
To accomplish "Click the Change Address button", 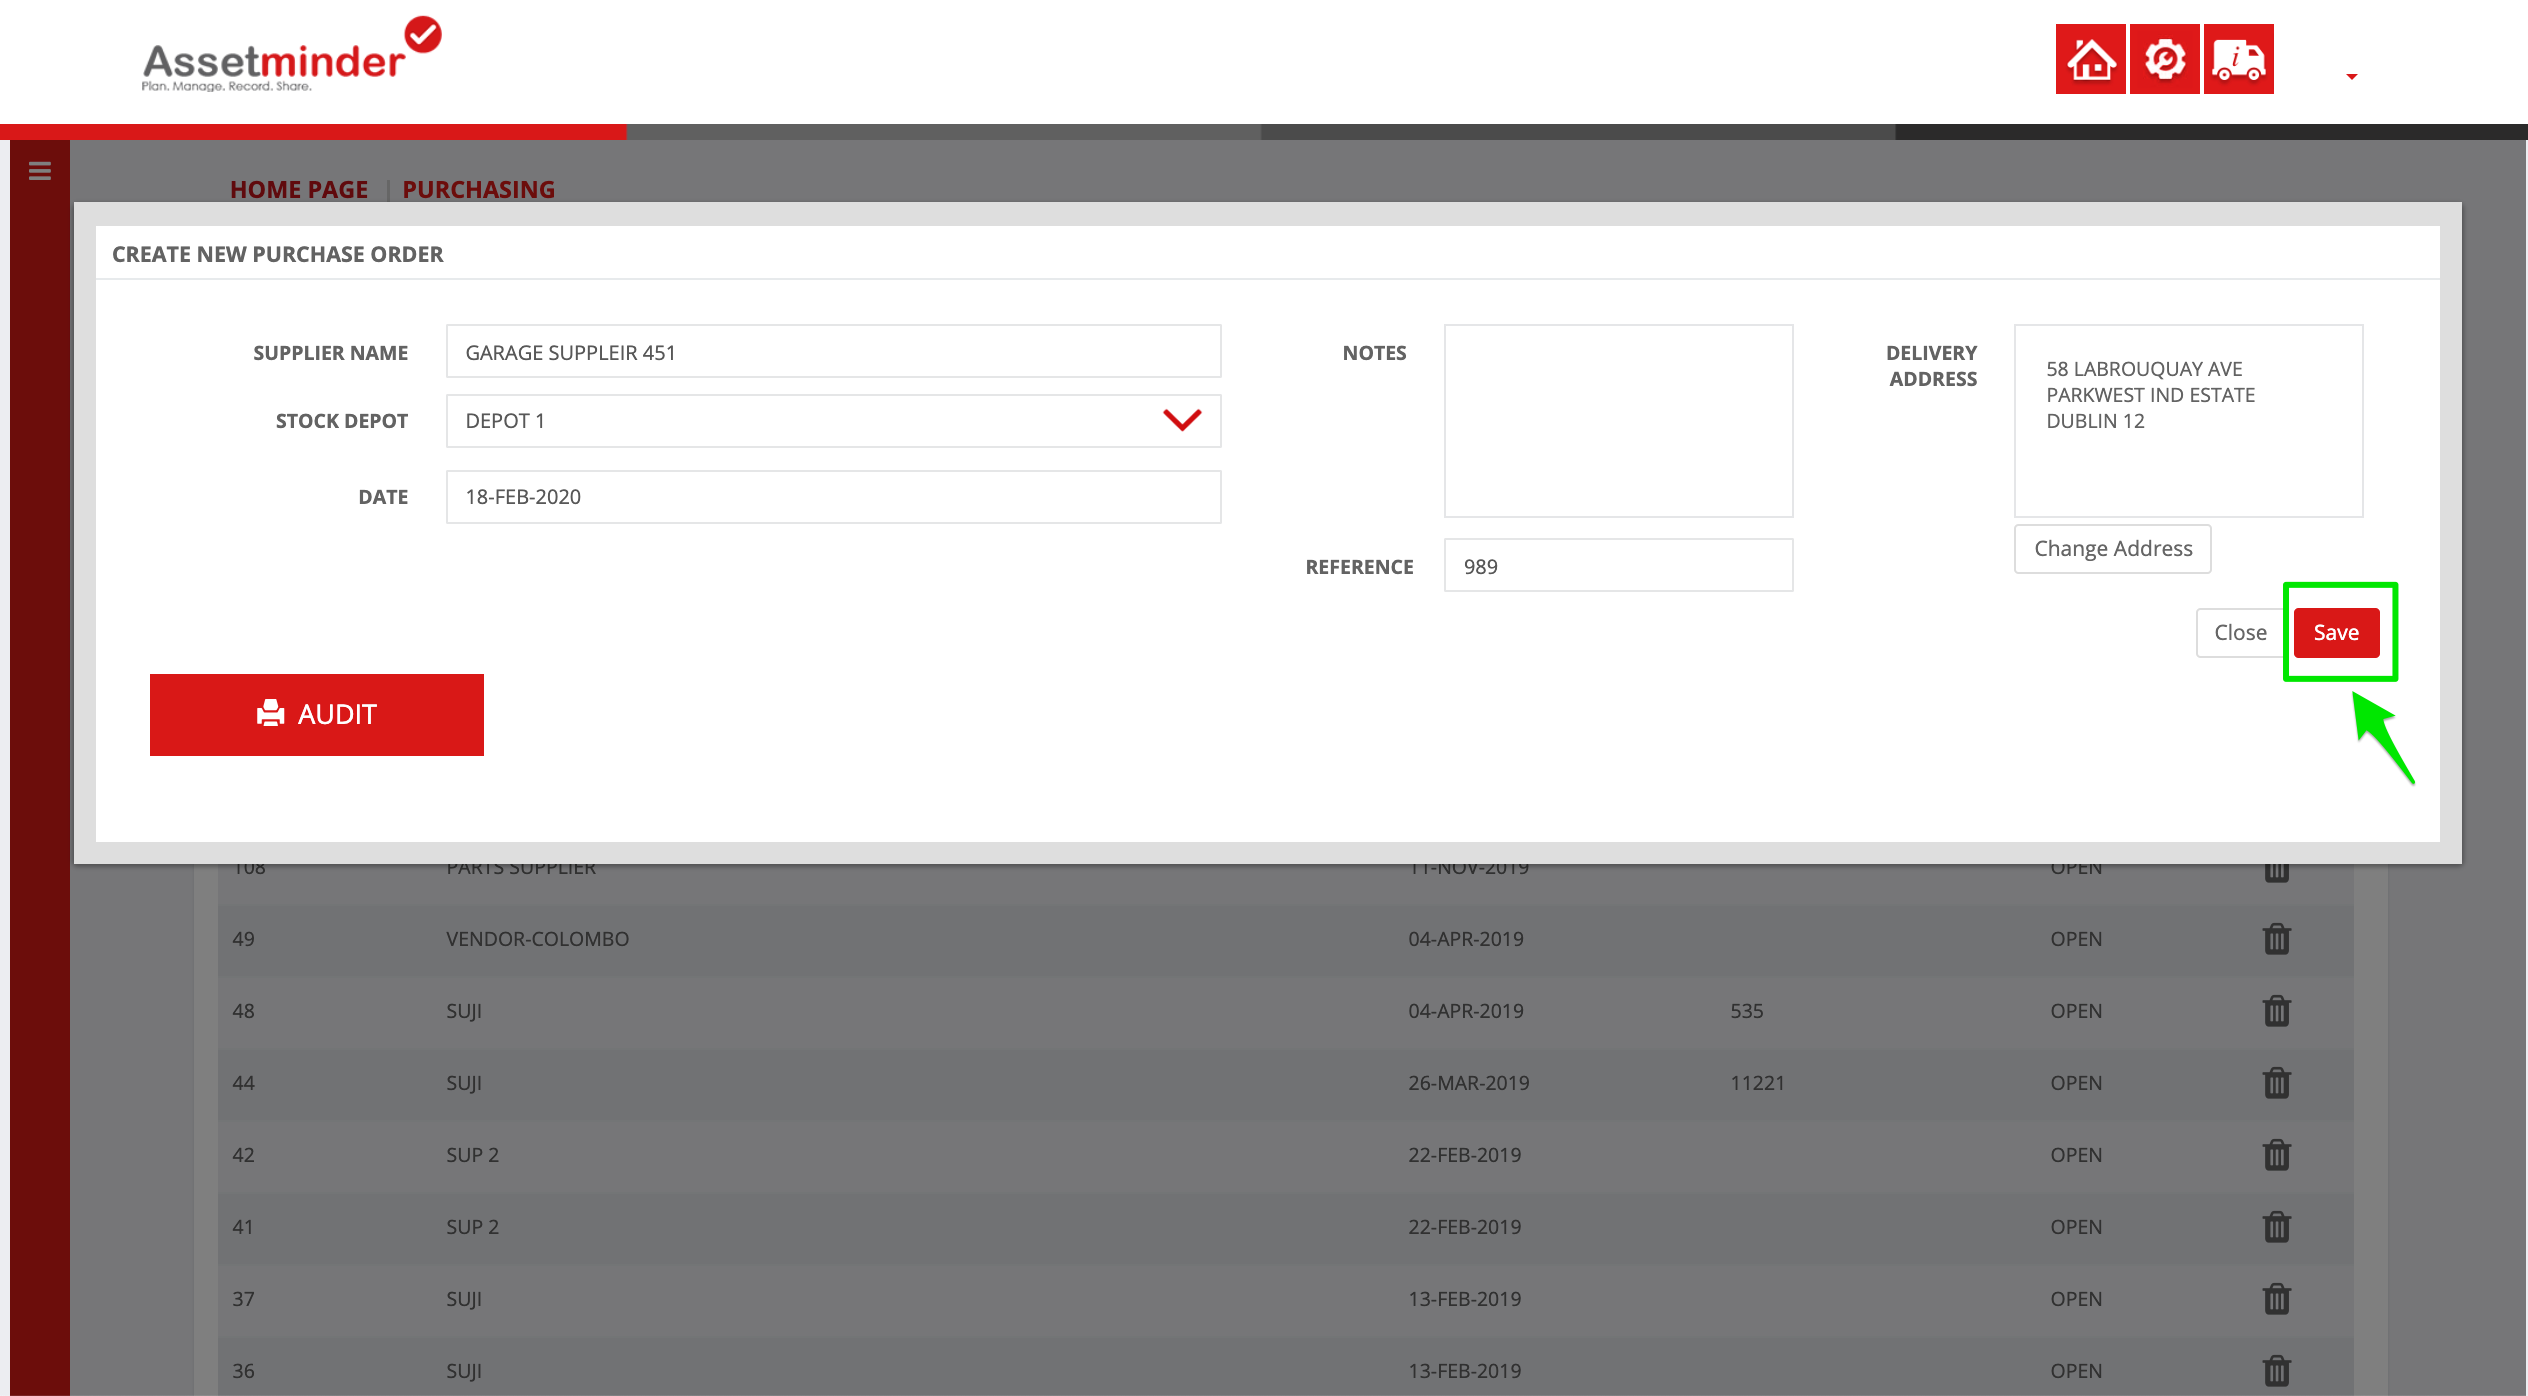I will (x=2112, y=549).
